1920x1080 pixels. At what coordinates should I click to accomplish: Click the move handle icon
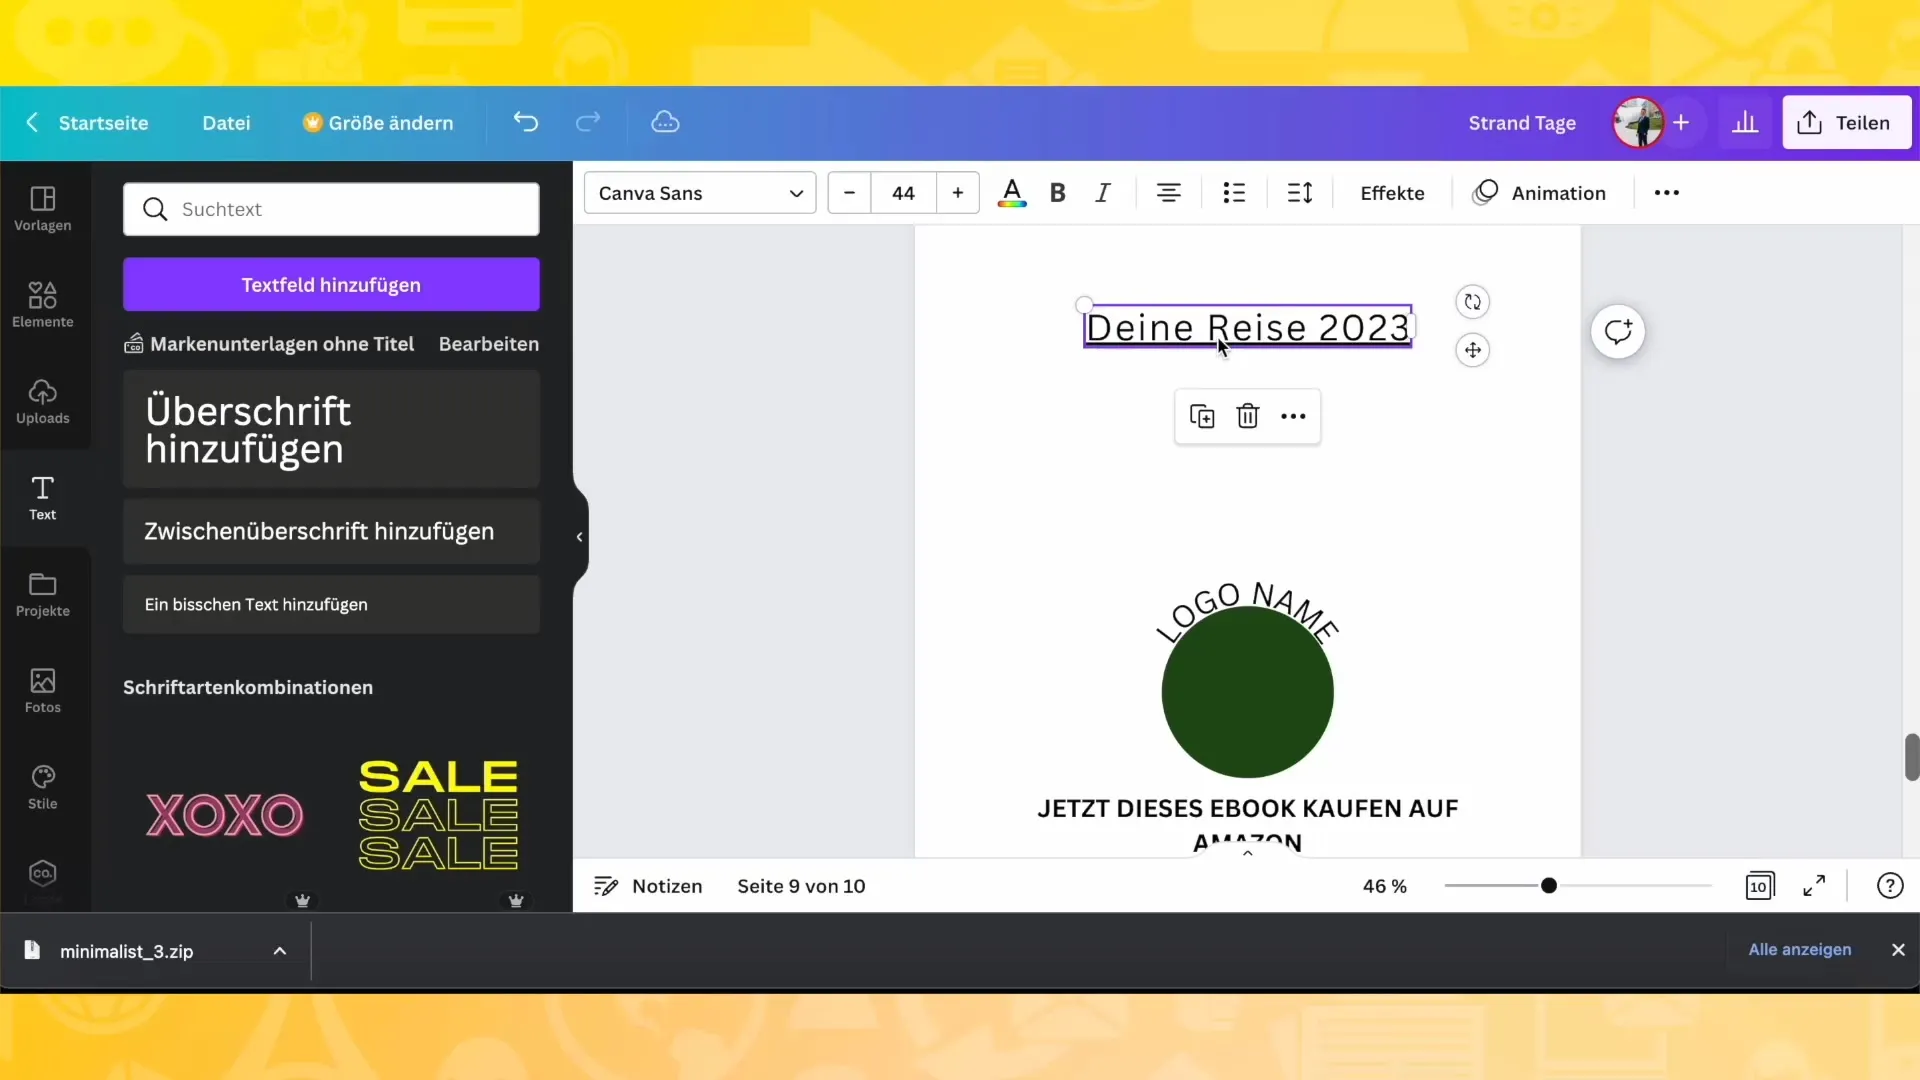click(1472, 350)
